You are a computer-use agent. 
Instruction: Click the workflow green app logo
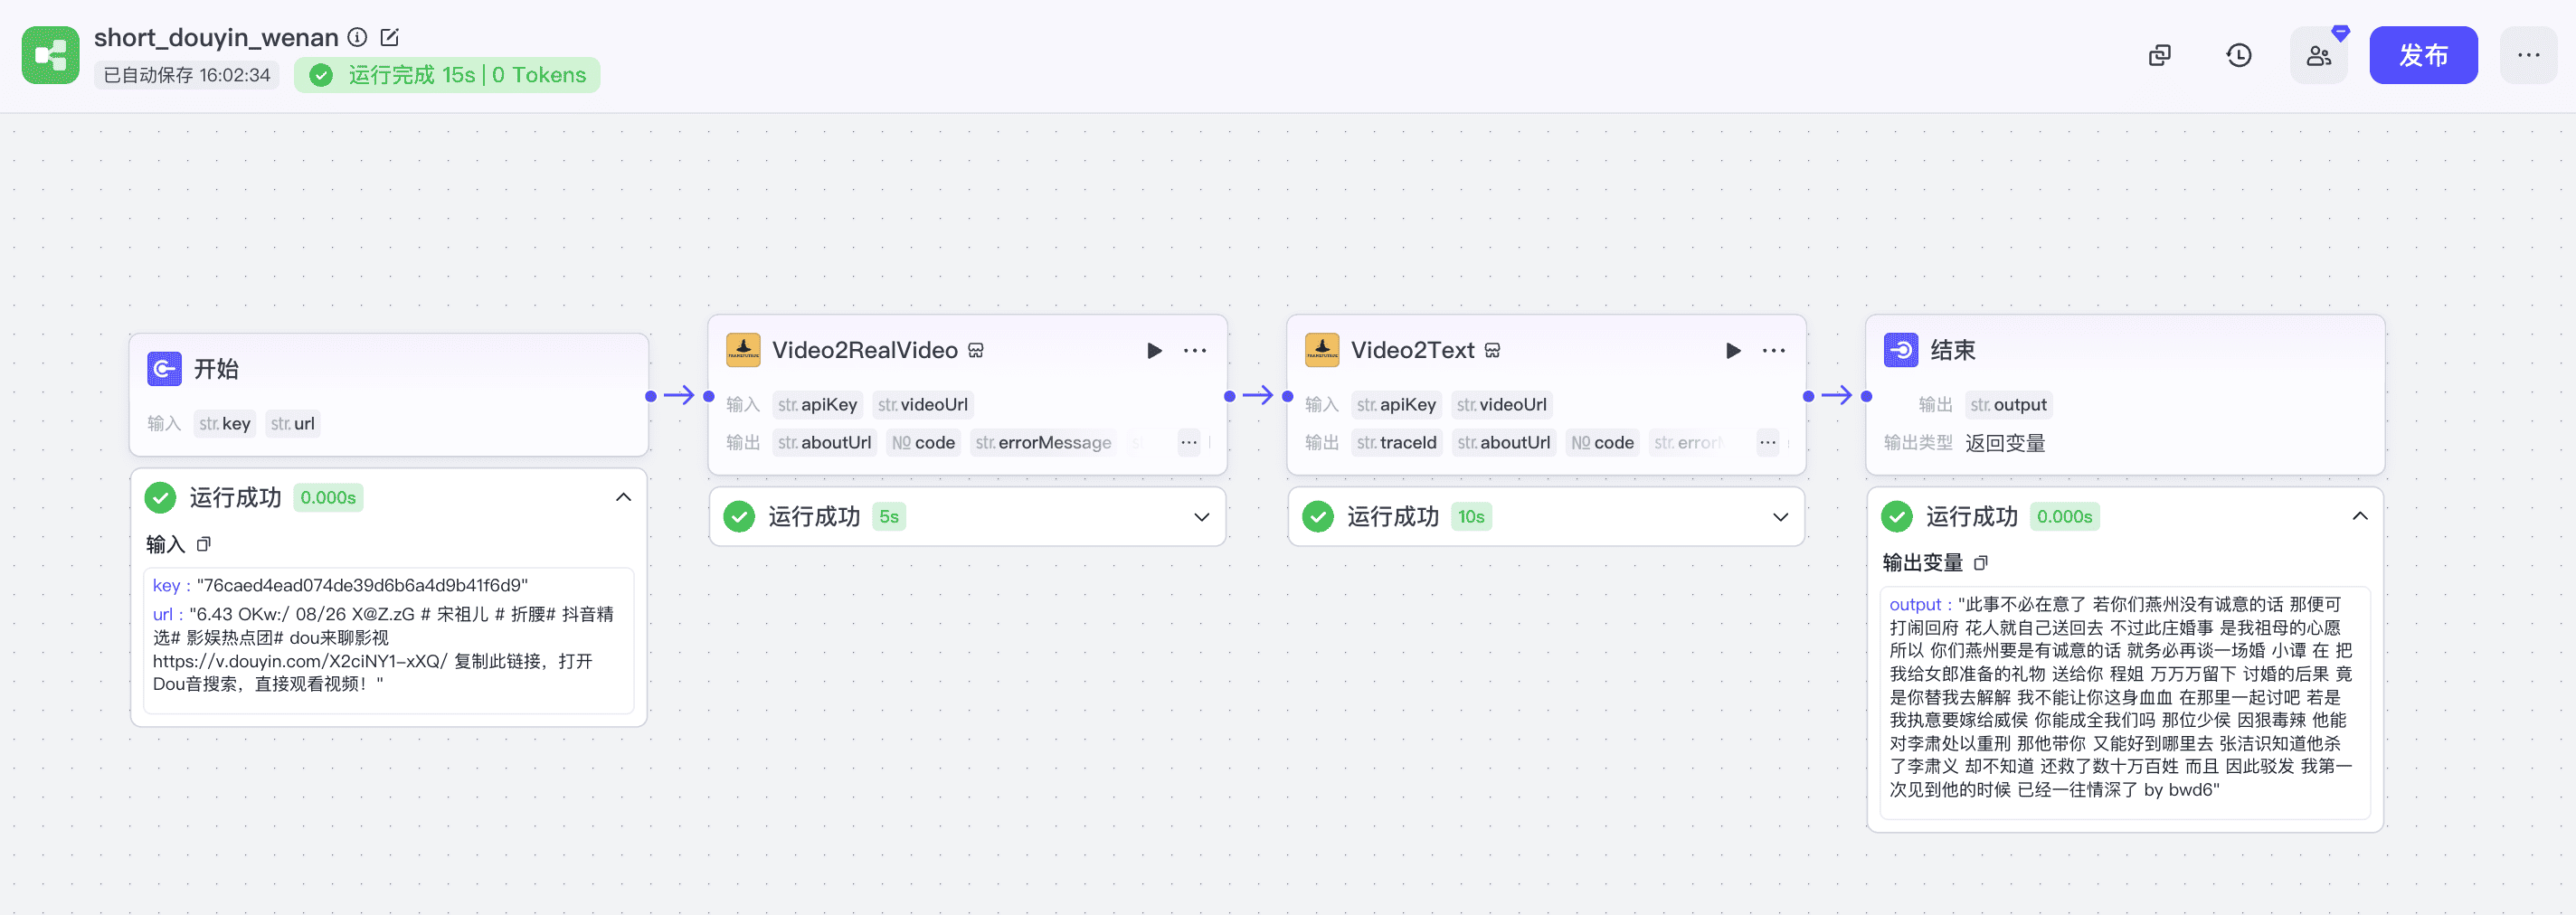[51, 56]
